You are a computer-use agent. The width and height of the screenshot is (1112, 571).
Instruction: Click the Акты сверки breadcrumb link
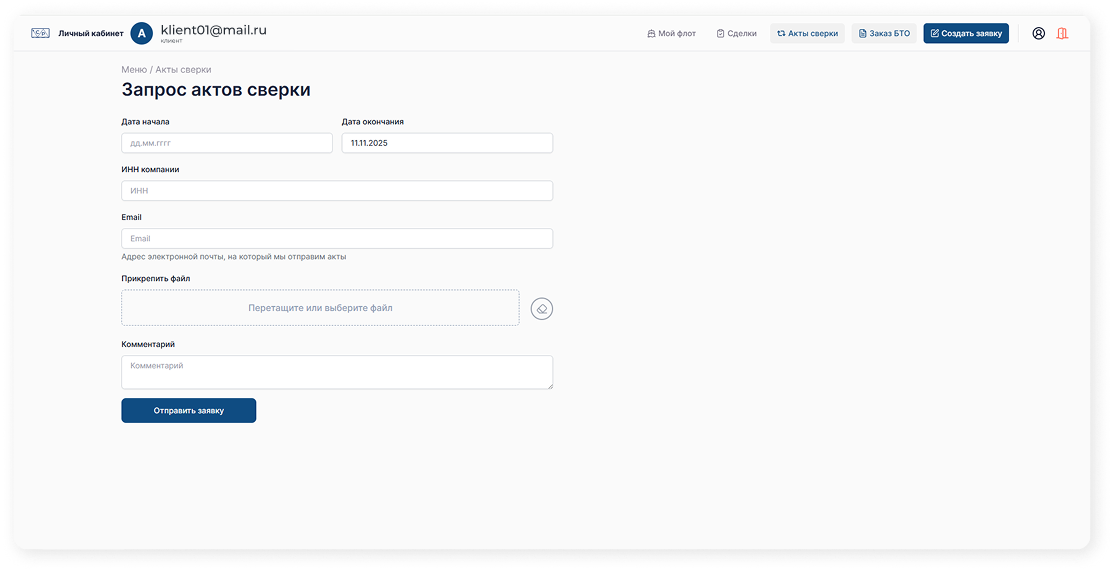click(x=183, y=70)
